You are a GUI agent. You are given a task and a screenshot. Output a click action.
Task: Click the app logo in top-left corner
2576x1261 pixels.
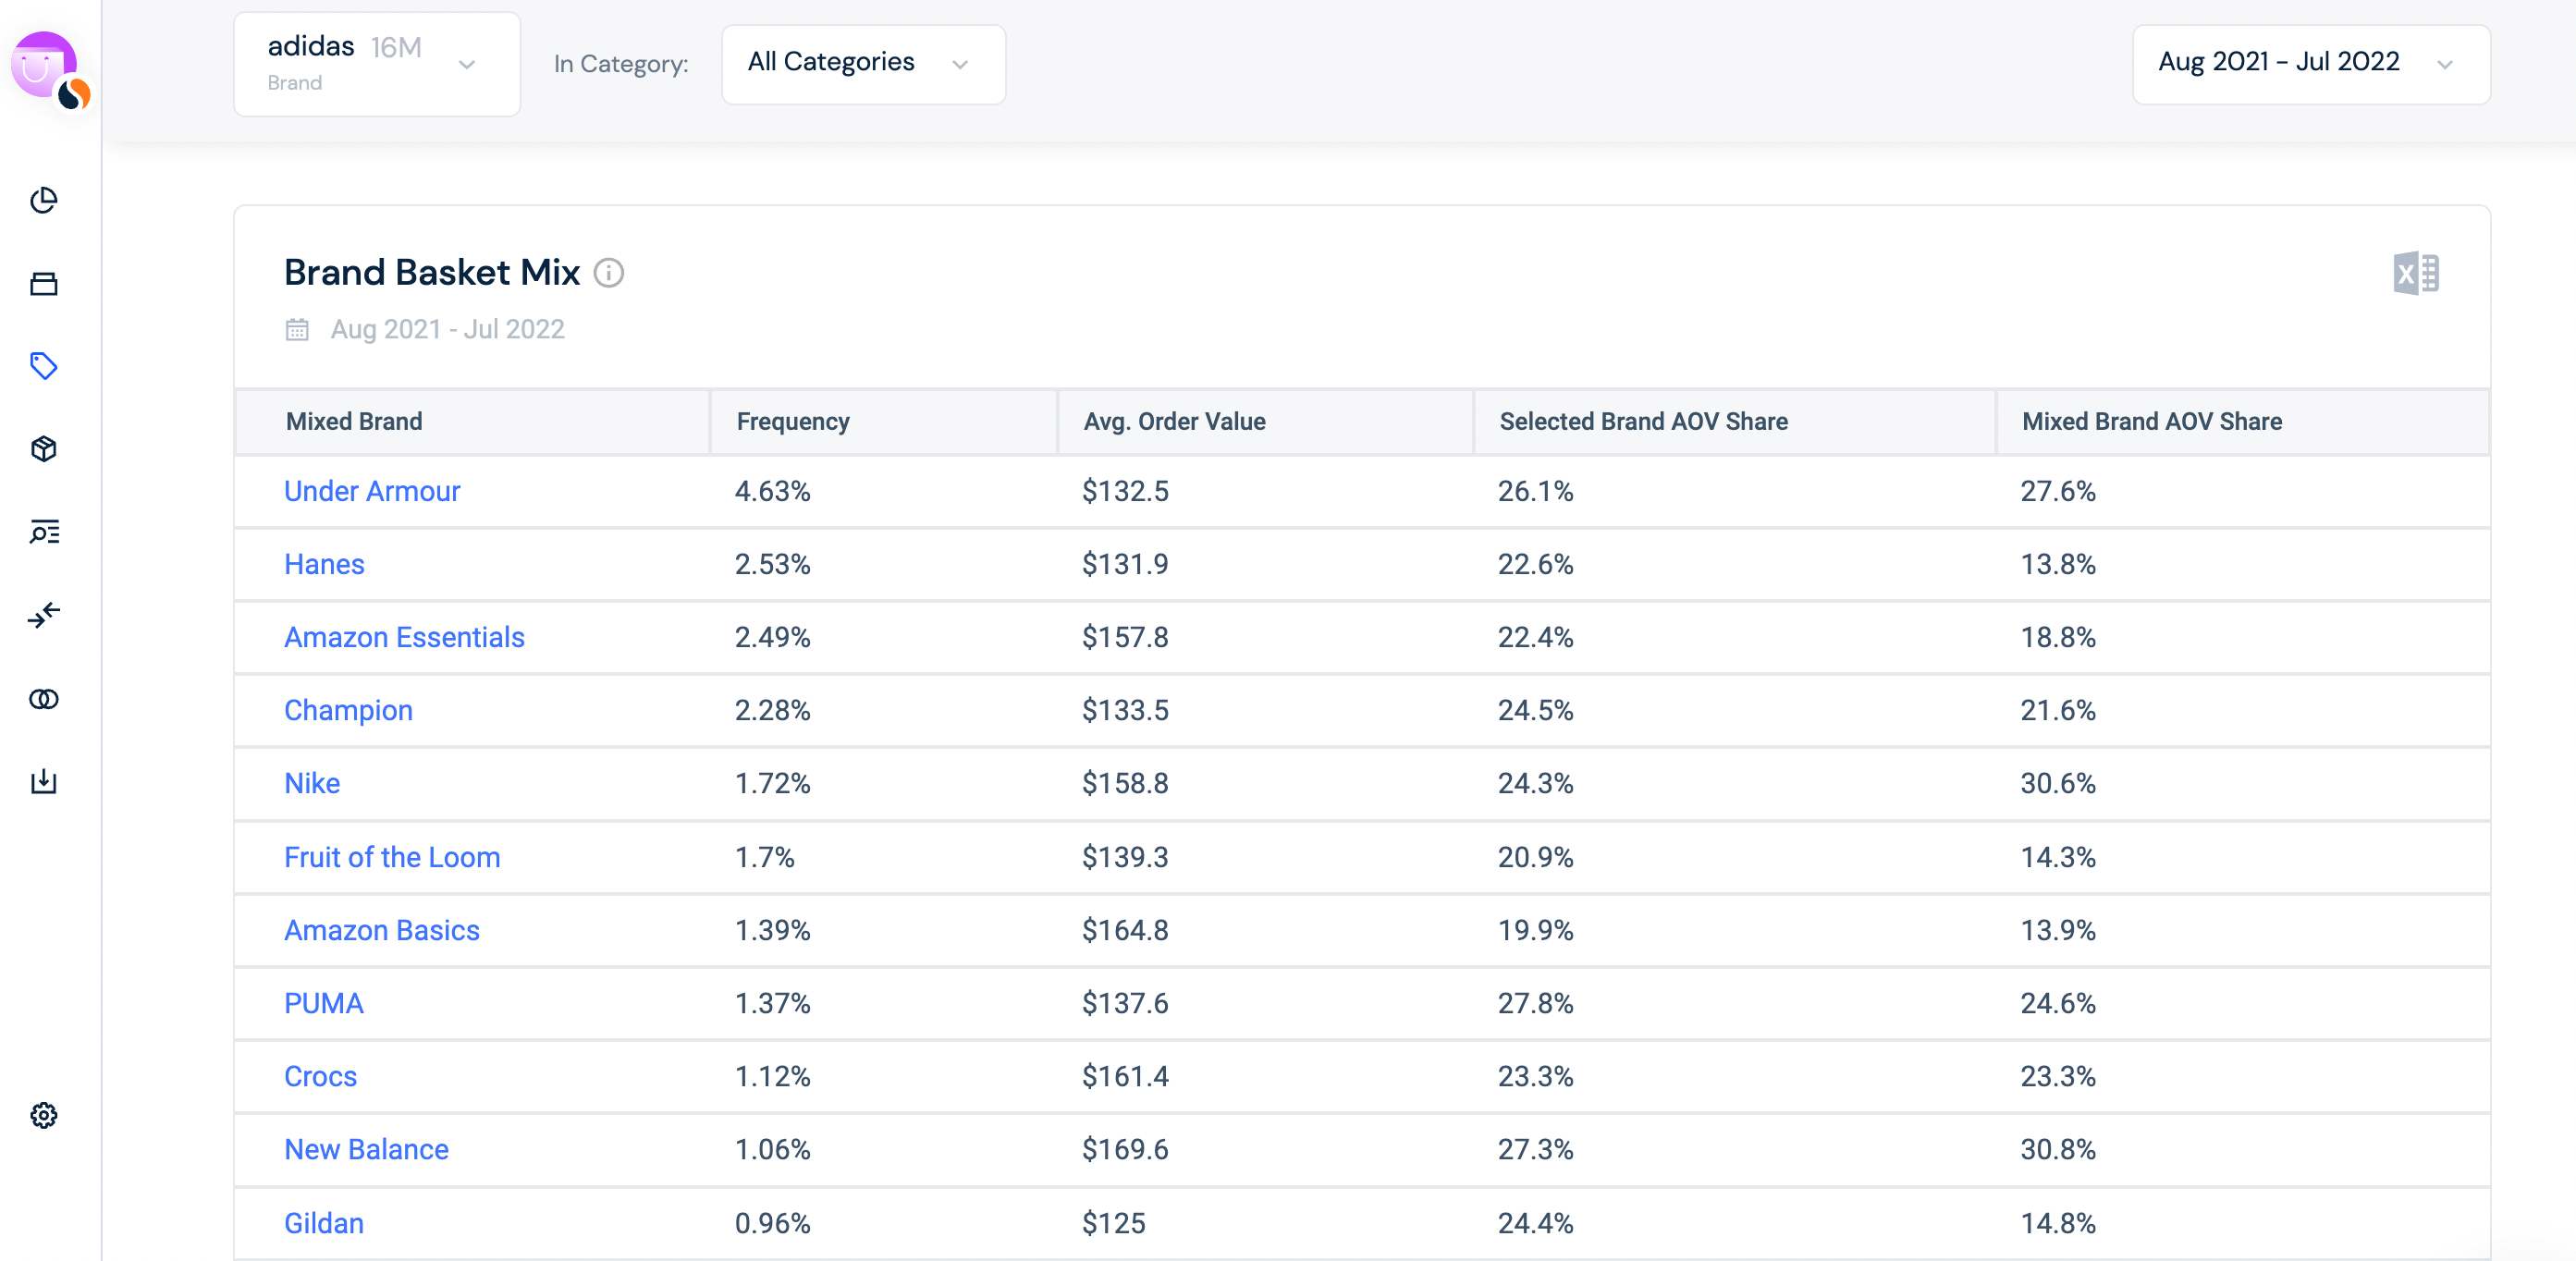46,67
